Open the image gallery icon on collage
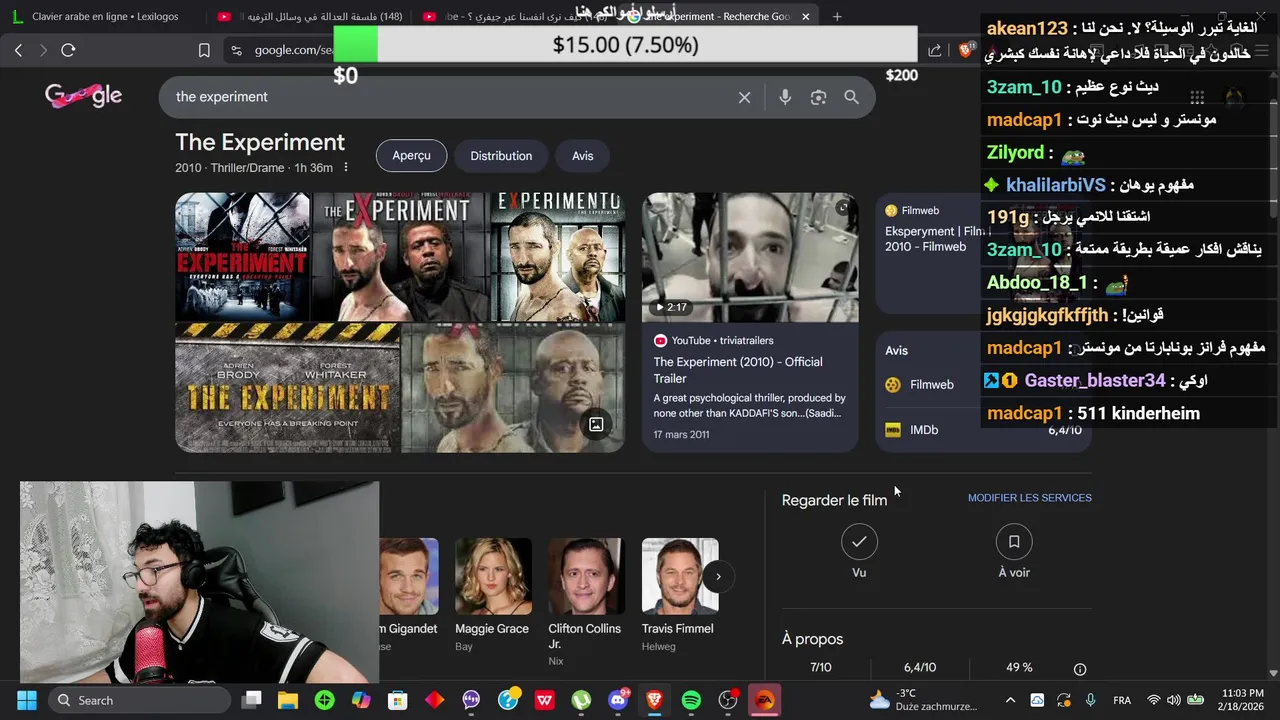Screen dimensions: 1280x720 click(x=596, y=424)
